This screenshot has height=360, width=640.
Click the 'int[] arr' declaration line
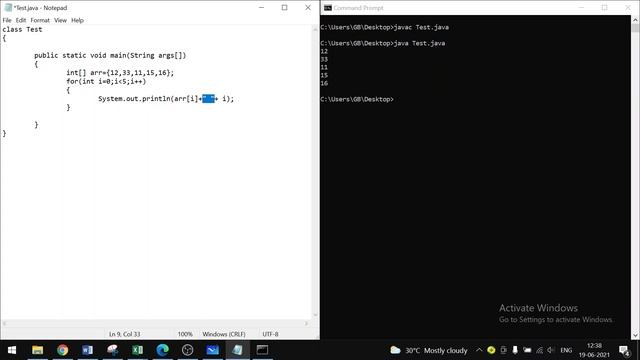pyautogui.click(x=120, y=73)
